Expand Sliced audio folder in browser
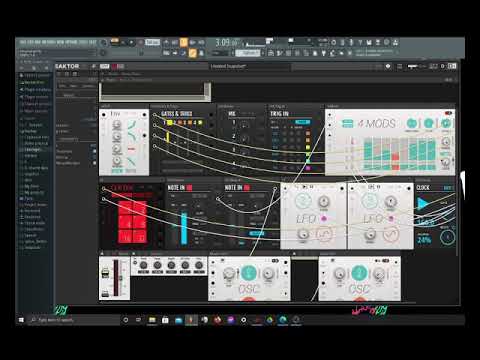Viewport: 480px width, 360px height. [33, 223]
